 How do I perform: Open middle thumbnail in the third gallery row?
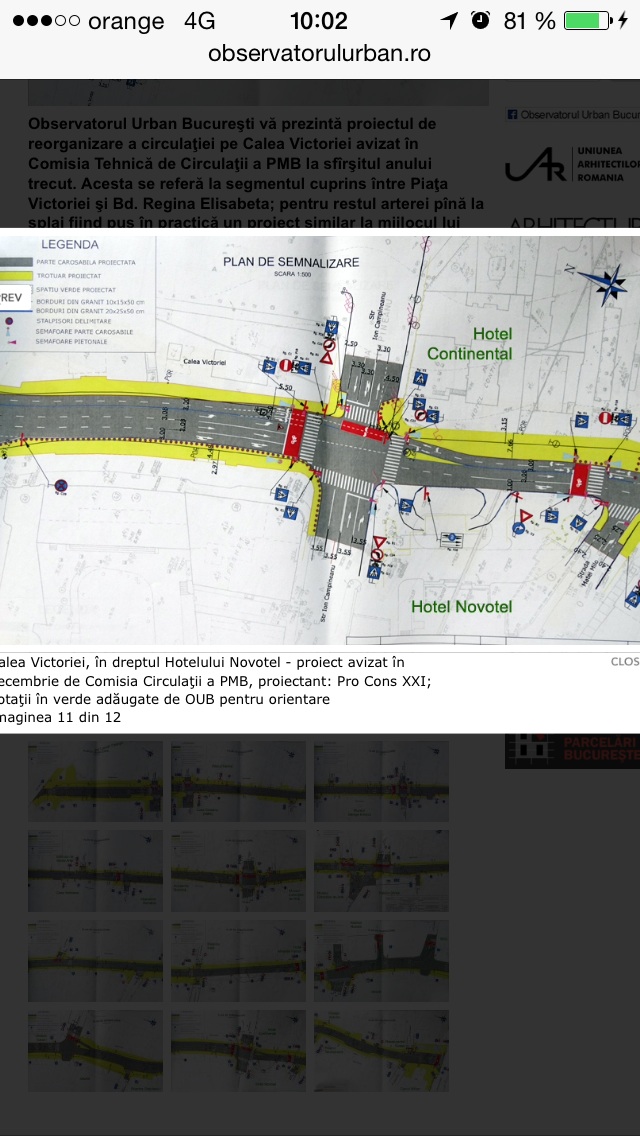point(238,961)
